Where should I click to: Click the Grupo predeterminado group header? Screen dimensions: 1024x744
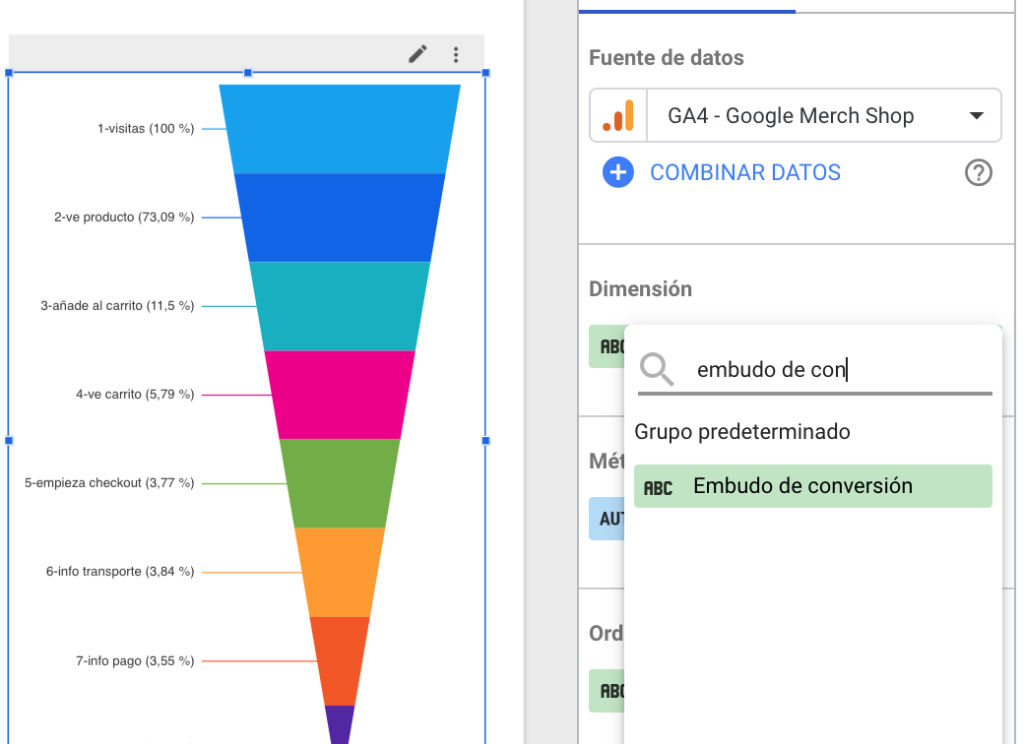[742, 432]
